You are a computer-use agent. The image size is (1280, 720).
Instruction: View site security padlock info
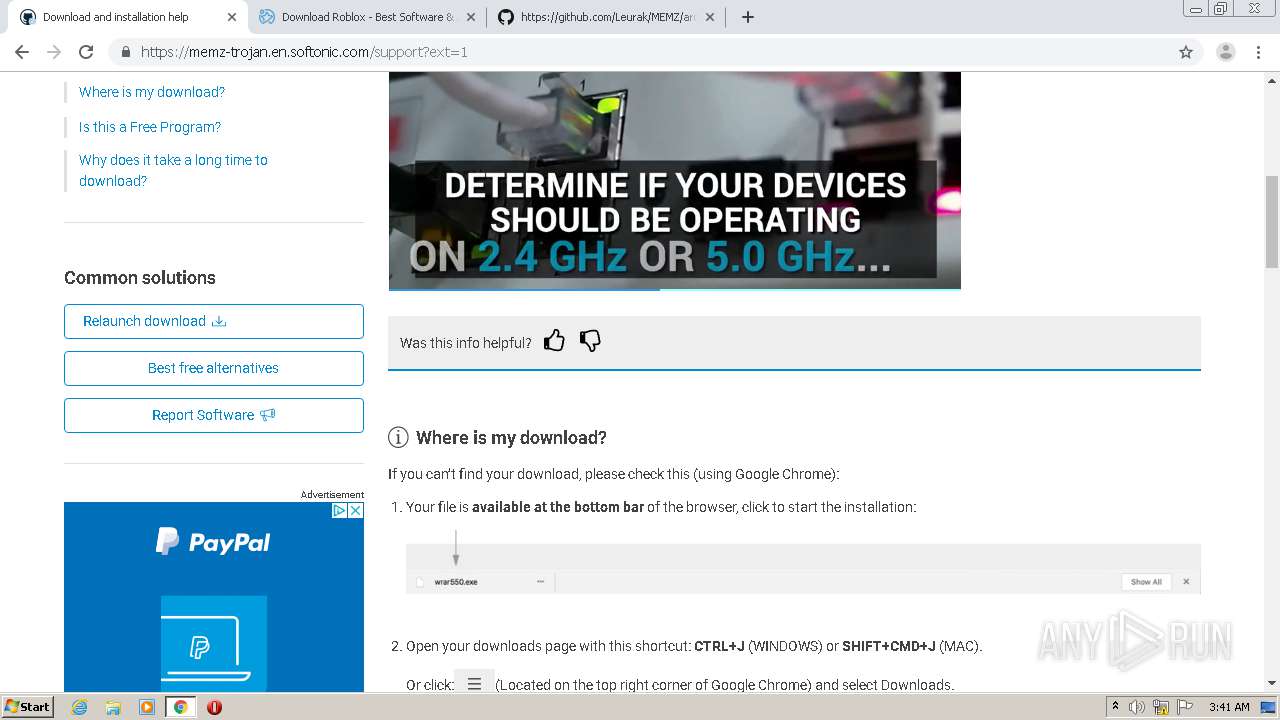[x=125, y=52]
